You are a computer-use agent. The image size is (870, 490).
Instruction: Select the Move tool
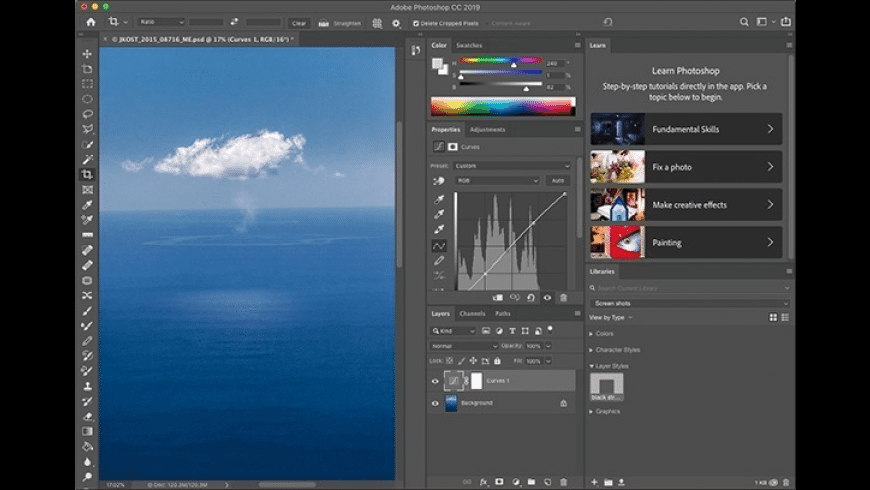tap(88, 54)
